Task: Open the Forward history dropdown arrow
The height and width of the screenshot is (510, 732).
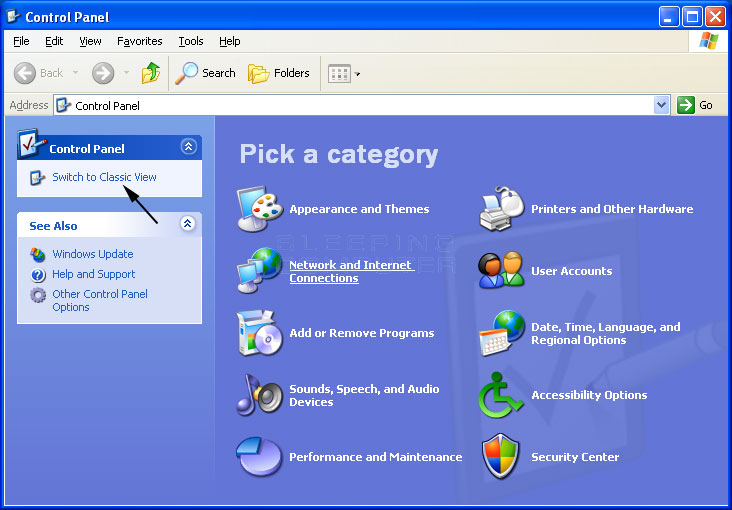Action: (126, 73)
